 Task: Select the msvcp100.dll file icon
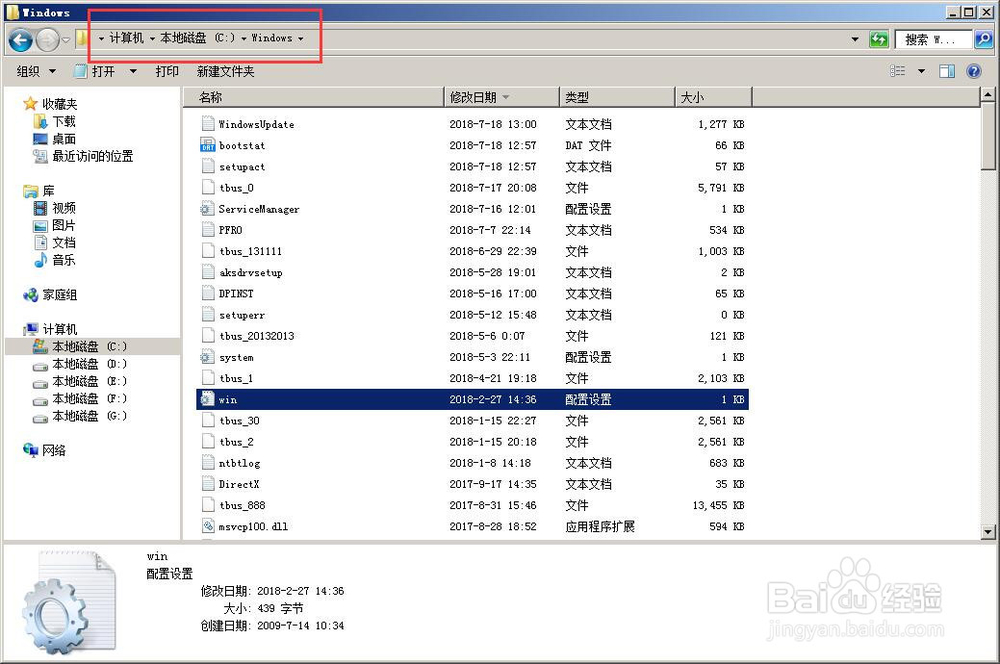coord(207,526)
